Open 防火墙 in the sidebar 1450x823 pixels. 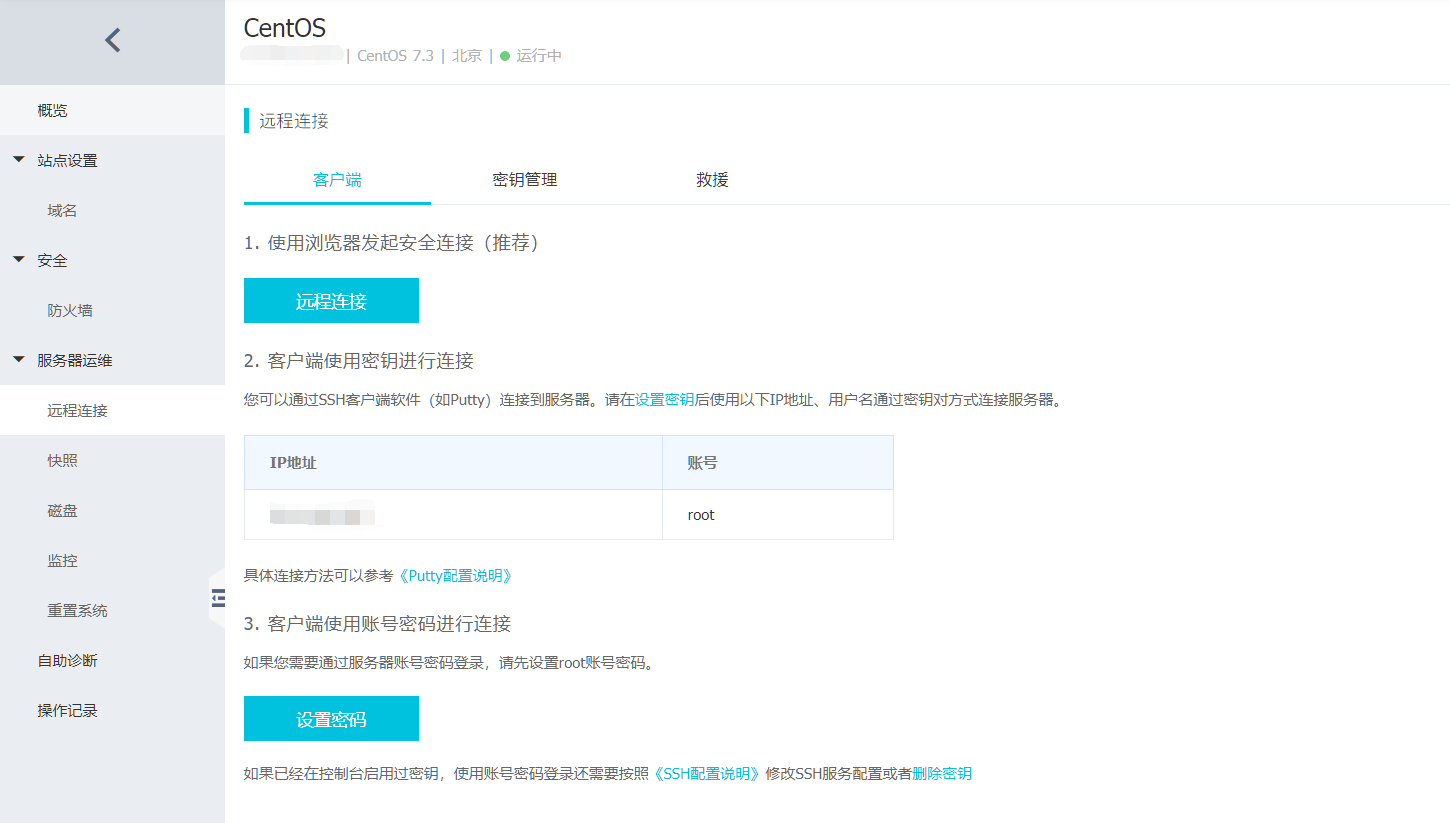(x=112, y=310)
